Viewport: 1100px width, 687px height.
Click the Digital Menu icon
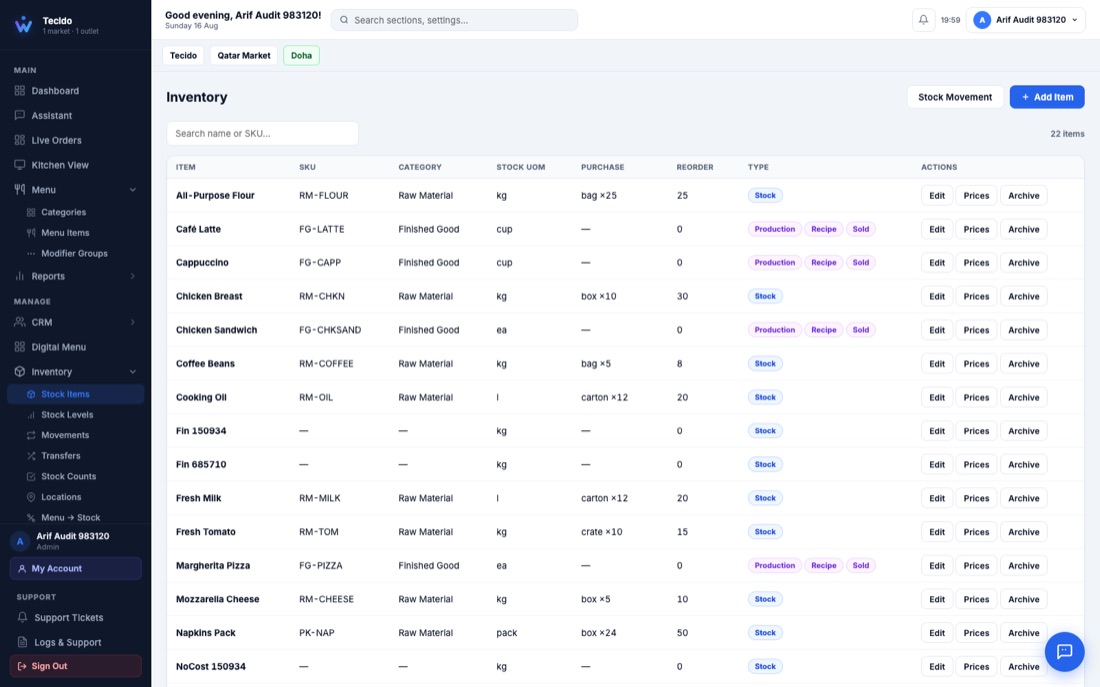click(x=20, y=347)
